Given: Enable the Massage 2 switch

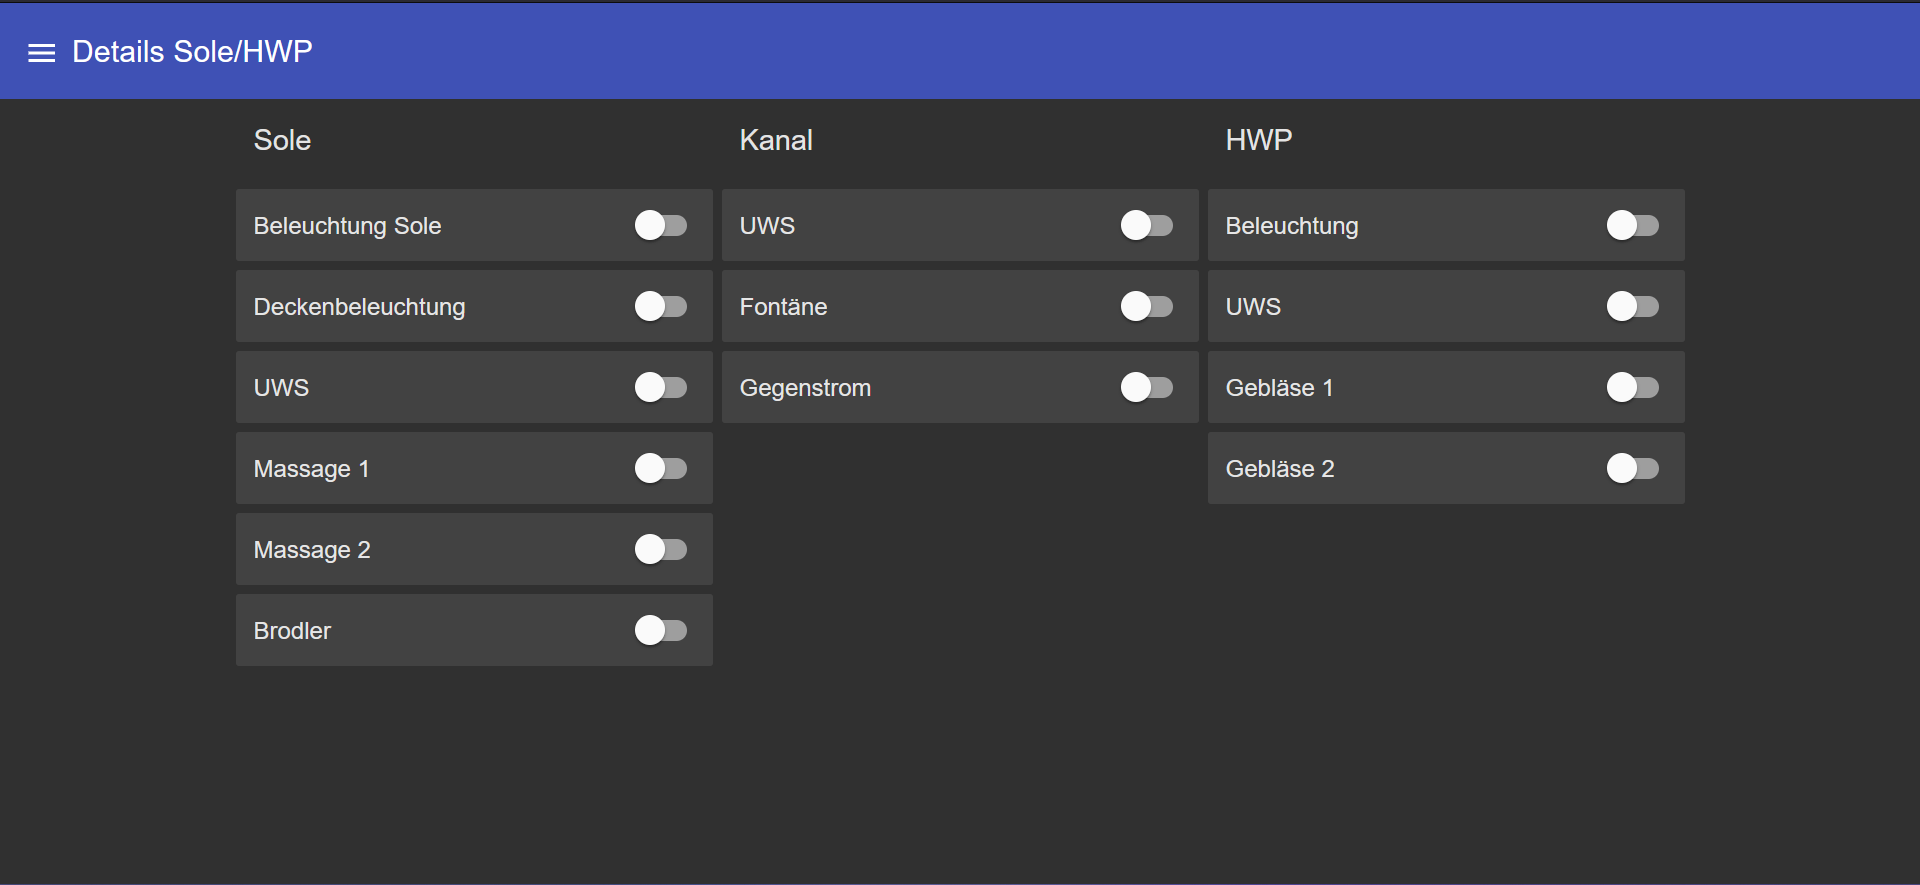Looking at the screenshot, I should (x=661, y=549).
